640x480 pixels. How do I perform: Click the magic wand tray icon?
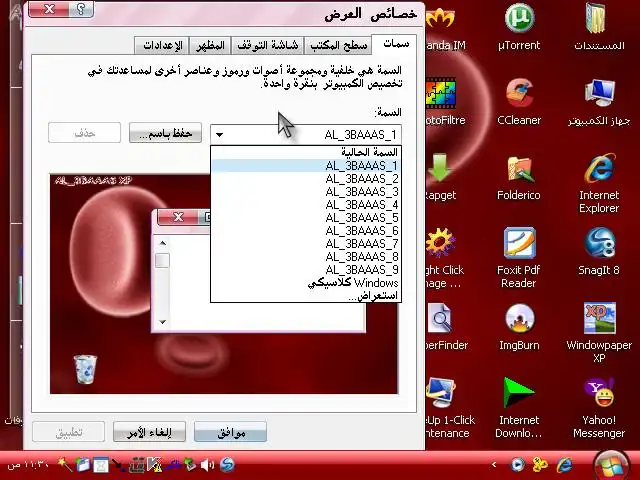(x=64, y=464)
